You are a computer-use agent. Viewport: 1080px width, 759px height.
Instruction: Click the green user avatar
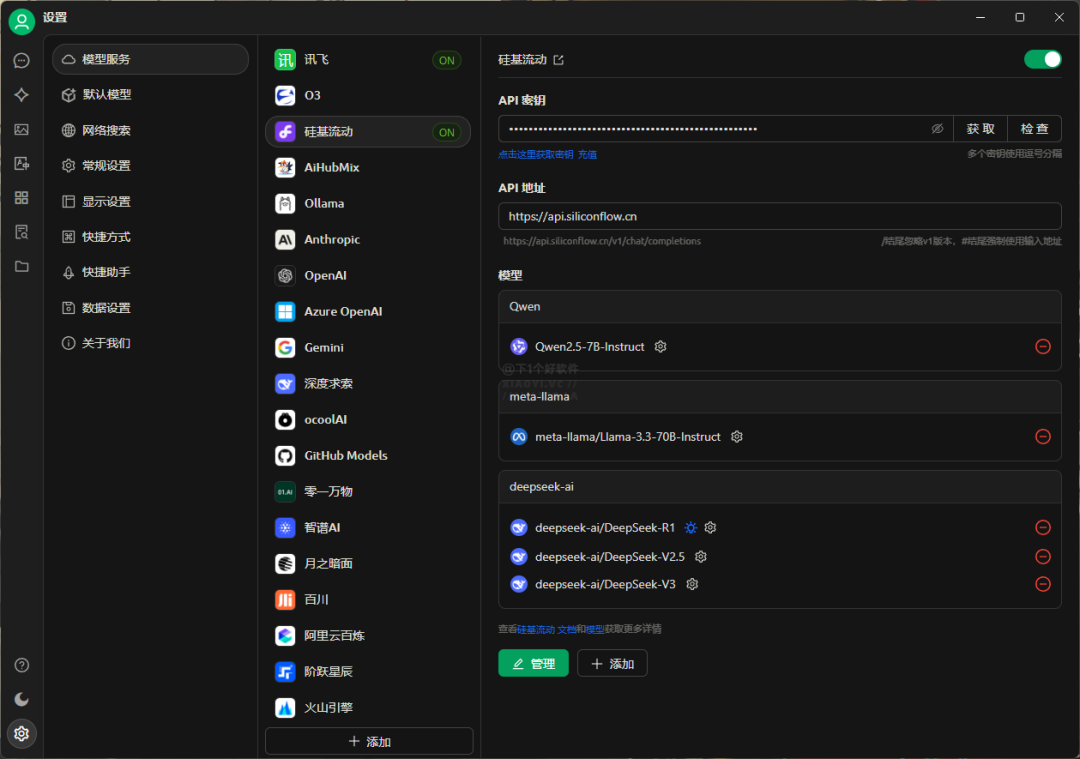pyautogui.click(x=21, y=21)
